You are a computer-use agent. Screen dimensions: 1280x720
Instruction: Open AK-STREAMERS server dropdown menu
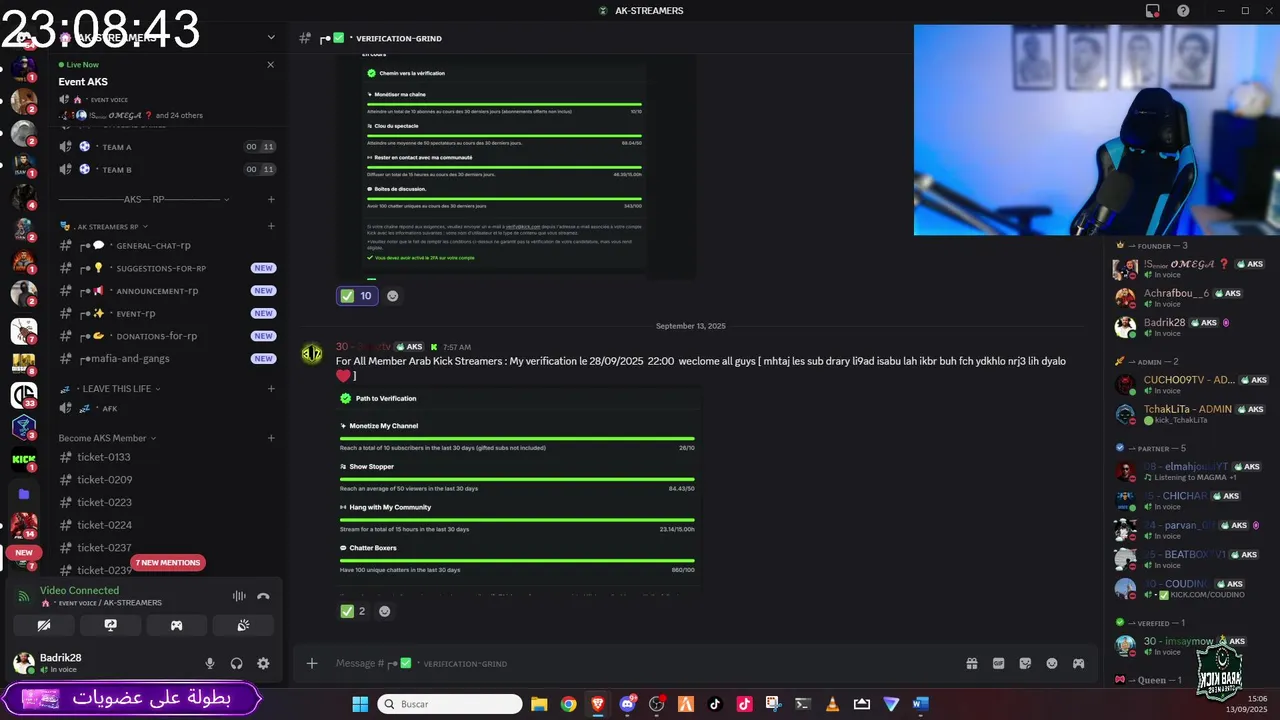tap(270, 37)
